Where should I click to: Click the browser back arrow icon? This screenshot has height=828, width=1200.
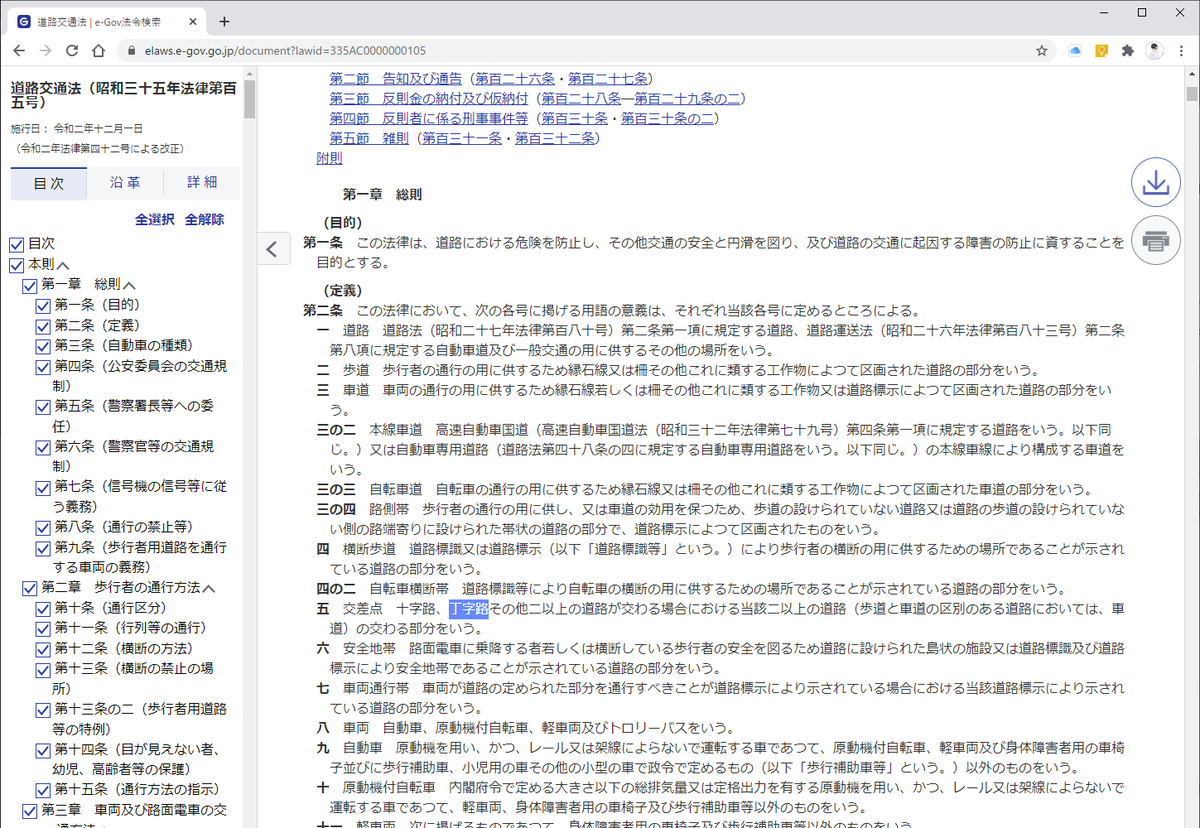pos(20,49)
